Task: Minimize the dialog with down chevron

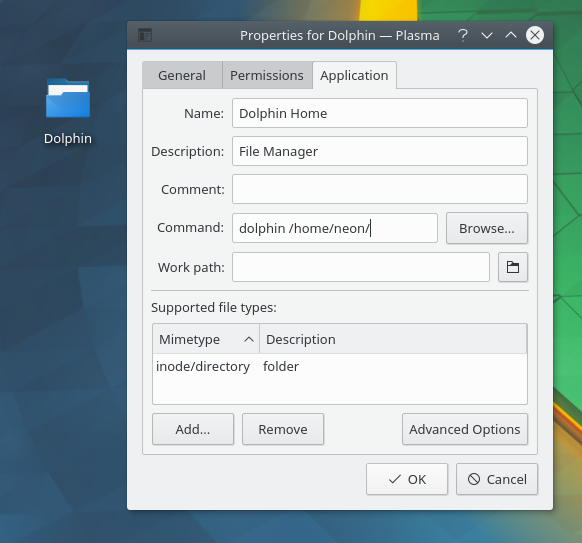Action: coord(487,35)
